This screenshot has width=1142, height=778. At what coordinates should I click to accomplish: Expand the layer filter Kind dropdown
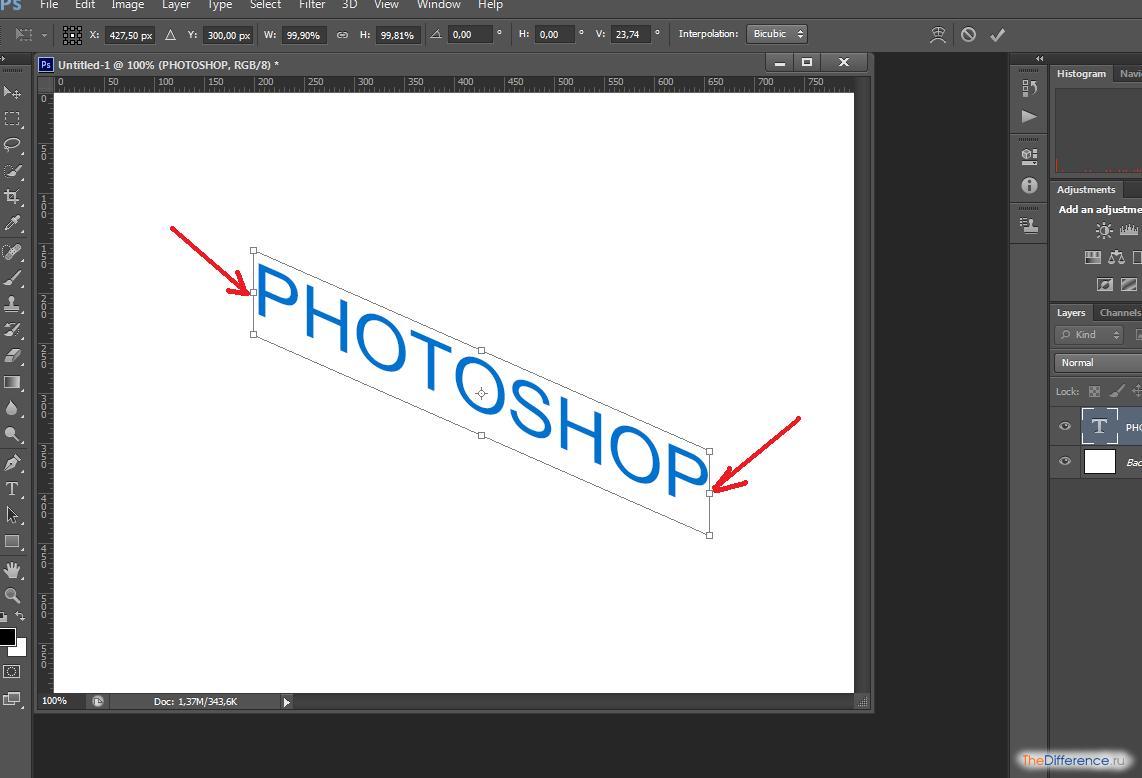[1088, 335]
